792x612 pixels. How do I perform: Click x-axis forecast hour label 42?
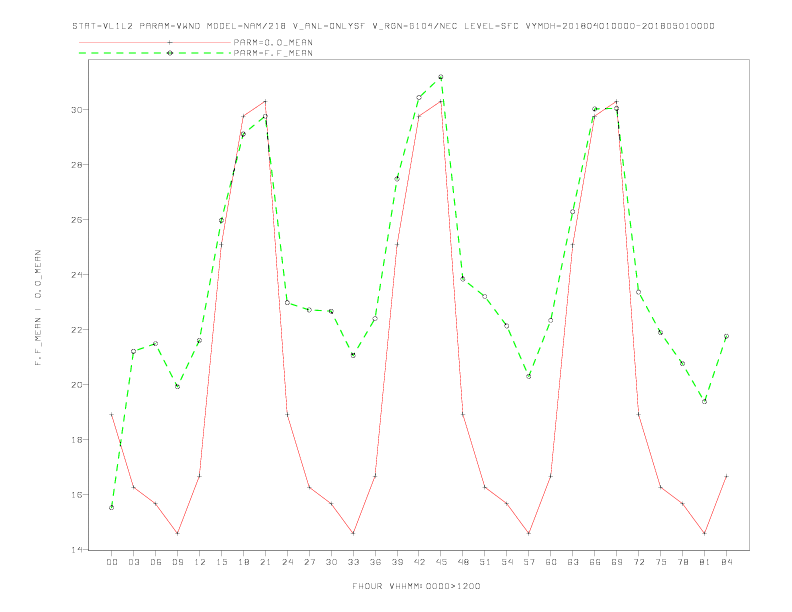(x=419, y=562)
